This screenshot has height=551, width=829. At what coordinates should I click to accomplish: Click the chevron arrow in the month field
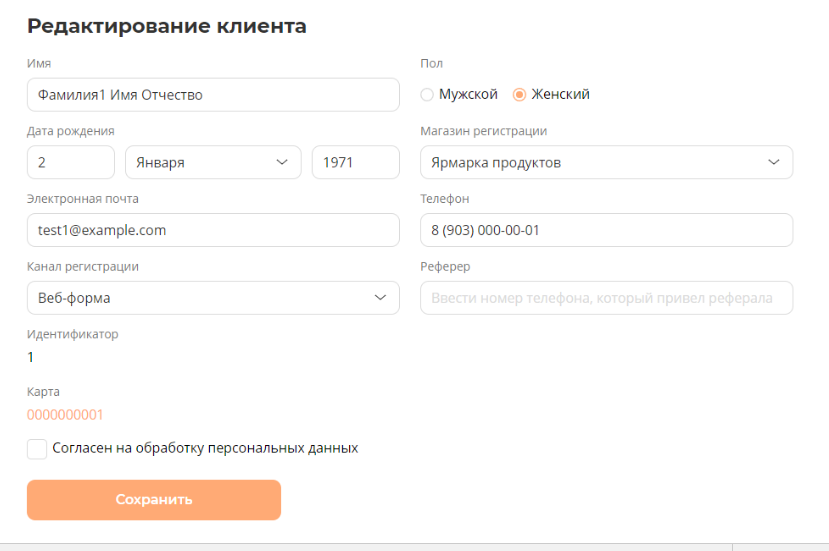pos(281,162)
